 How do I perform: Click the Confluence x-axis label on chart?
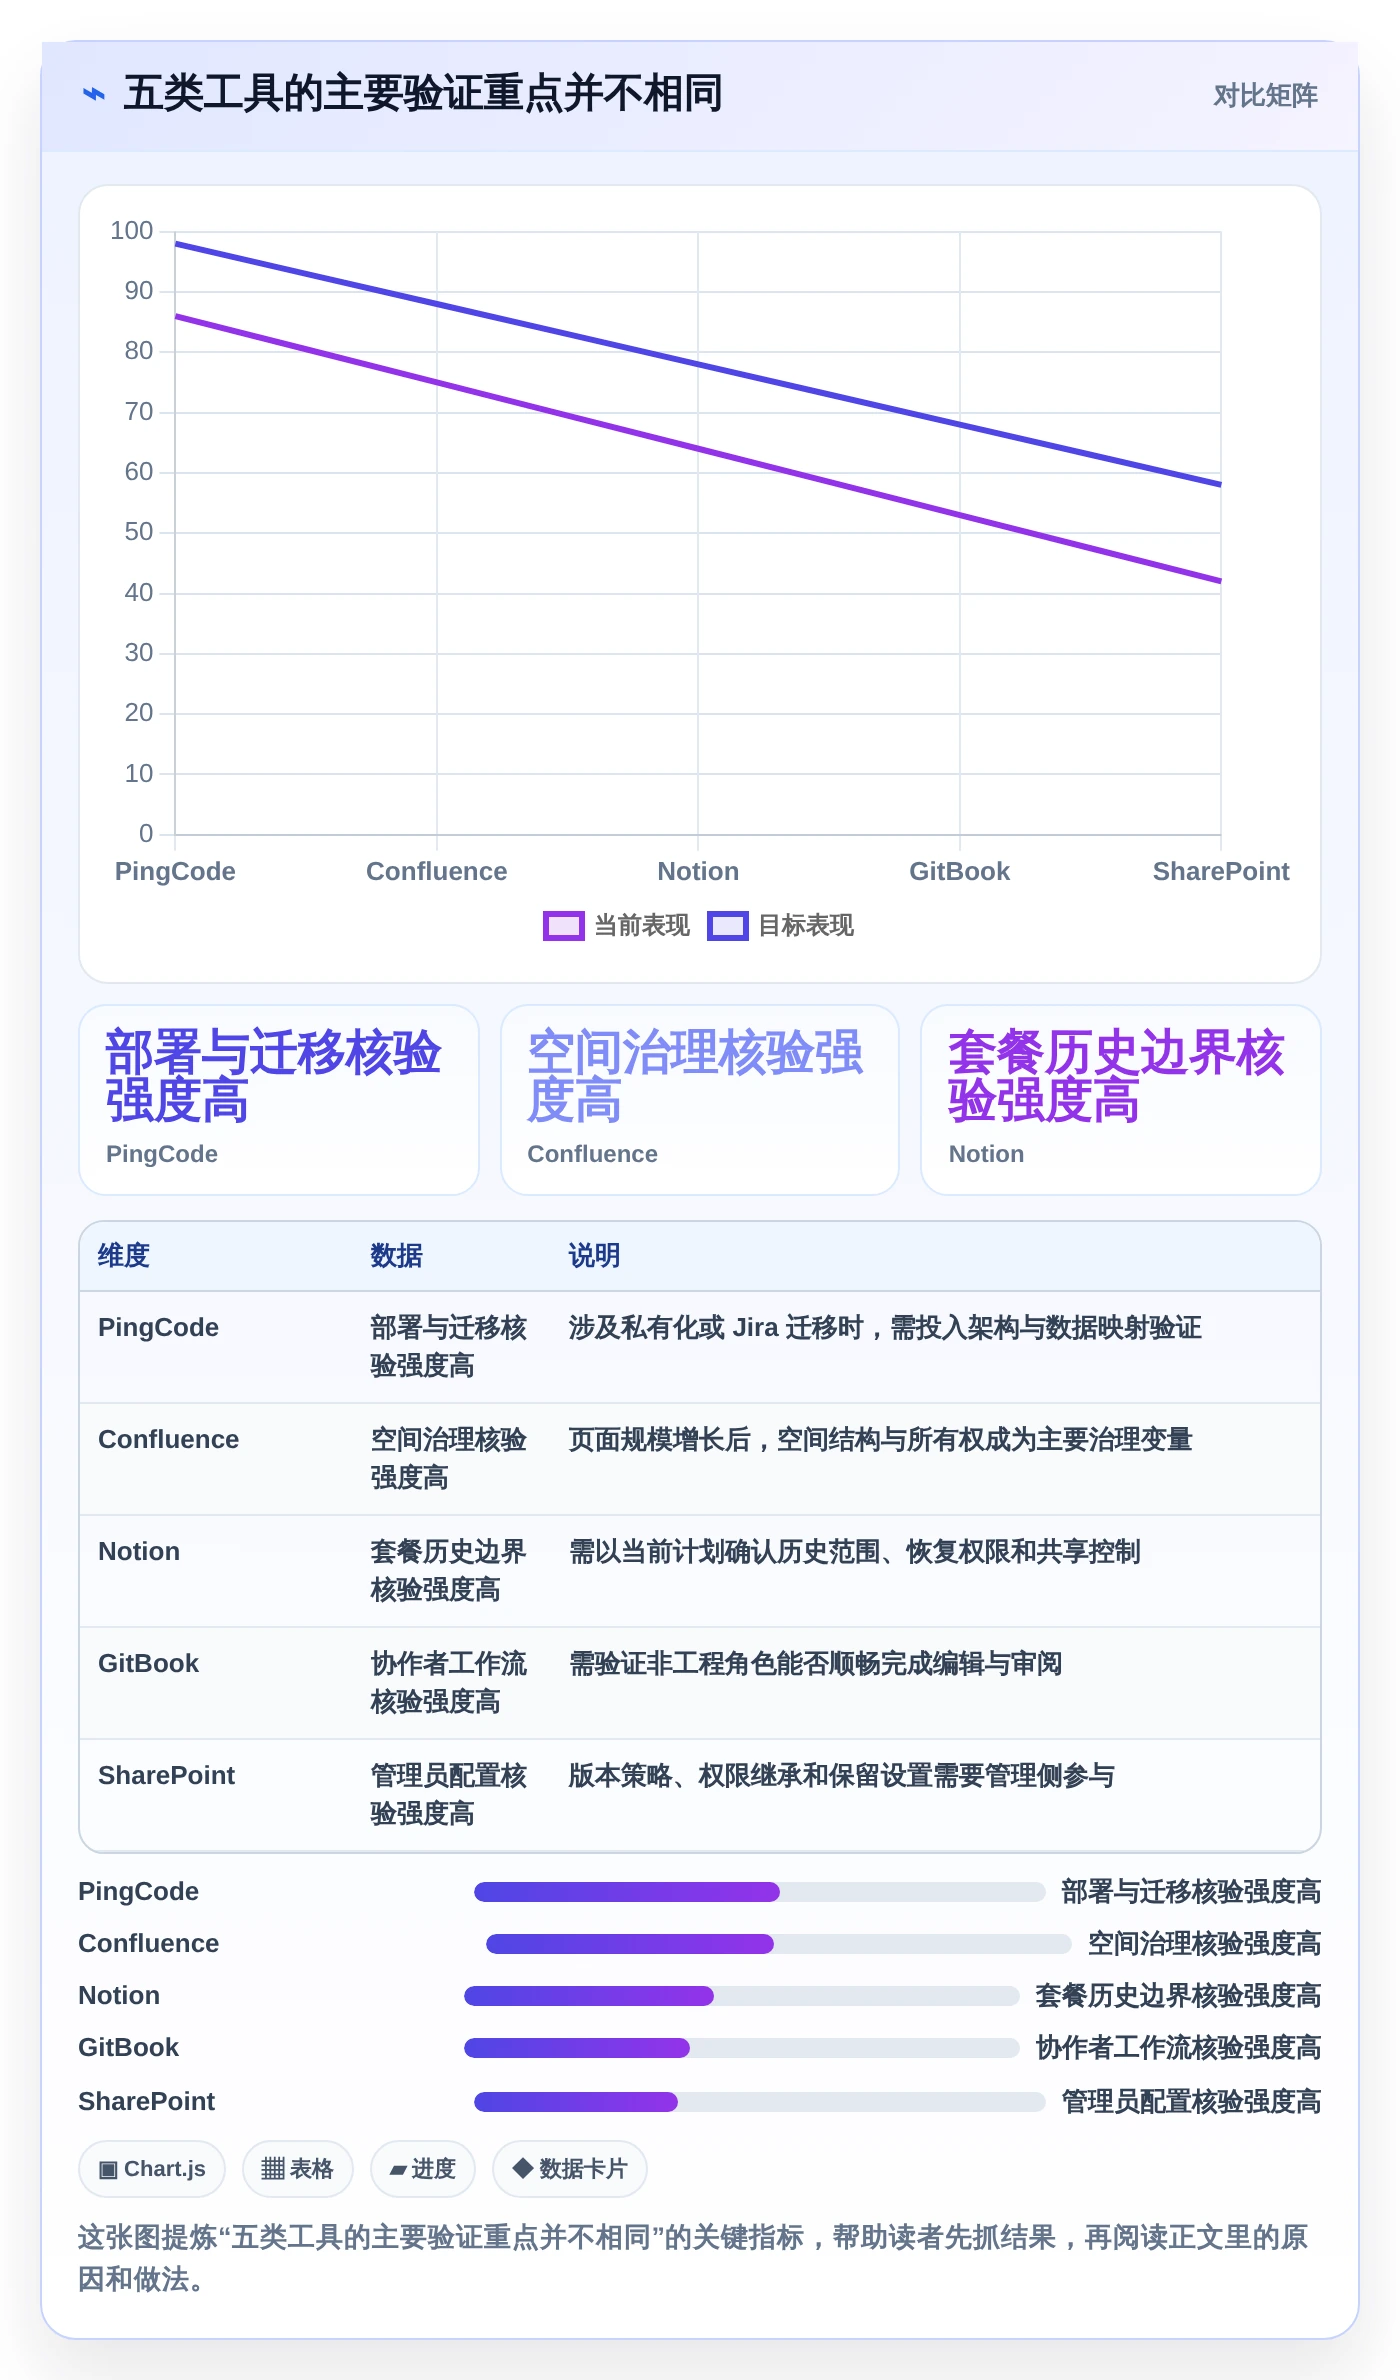[x=436, y=871]
